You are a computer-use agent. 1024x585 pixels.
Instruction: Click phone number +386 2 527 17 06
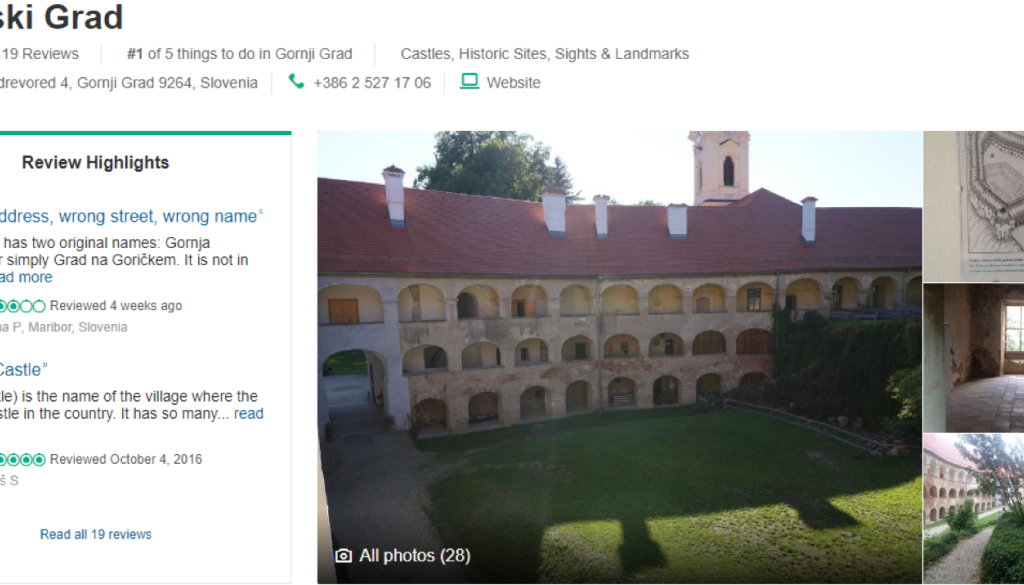[372, 83]
